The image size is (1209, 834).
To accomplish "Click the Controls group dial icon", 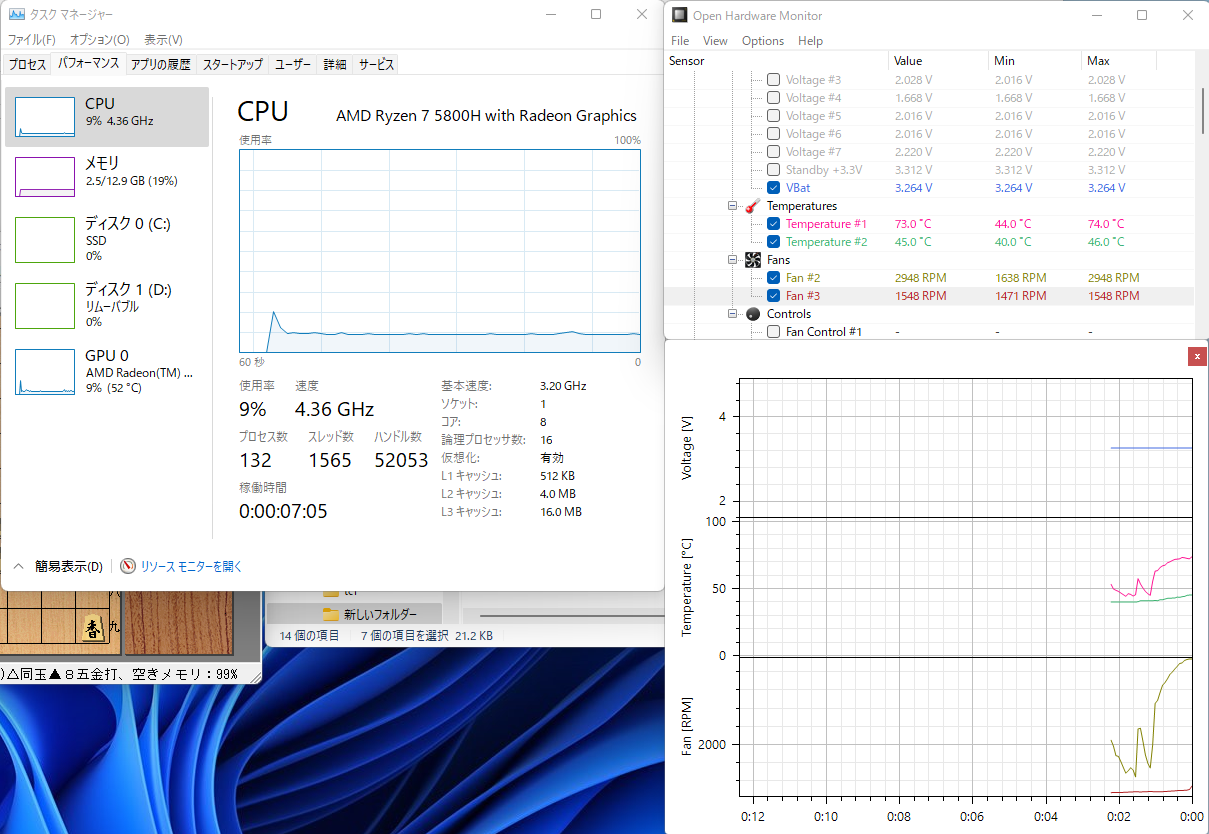I will pyautogui.click(x=753, y=314).
